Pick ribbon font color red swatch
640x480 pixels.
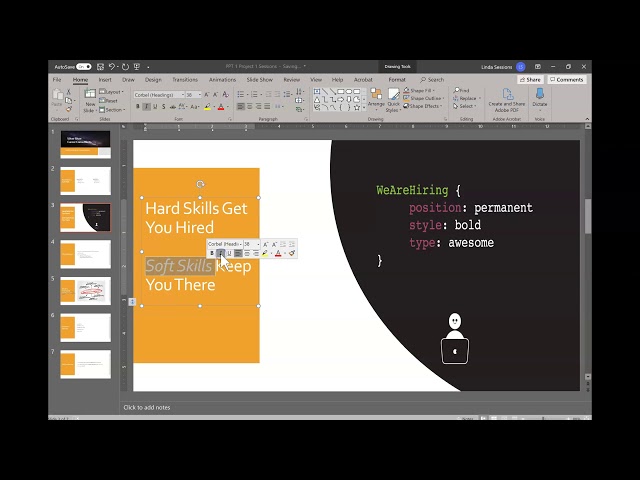[x=221, y=107]
